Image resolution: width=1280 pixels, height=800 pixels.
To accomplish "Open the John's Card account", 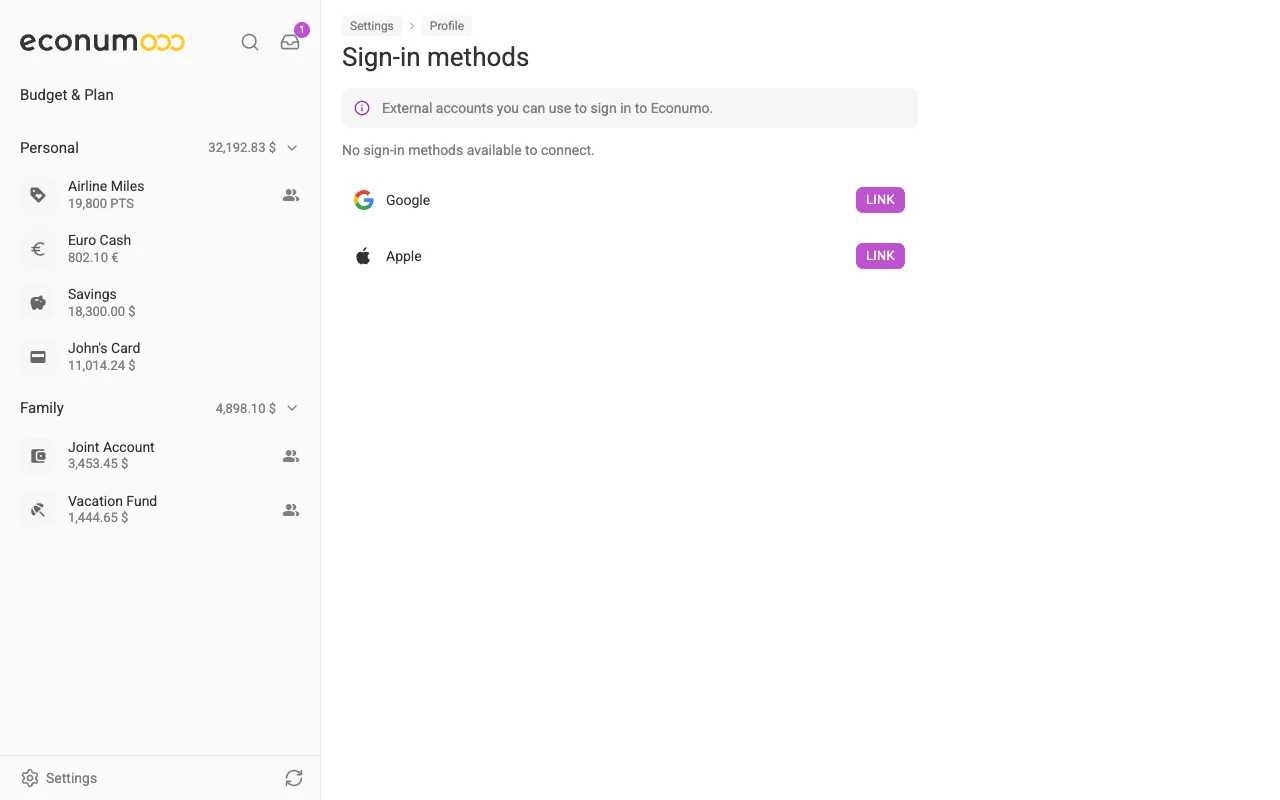I will point(160,357).
